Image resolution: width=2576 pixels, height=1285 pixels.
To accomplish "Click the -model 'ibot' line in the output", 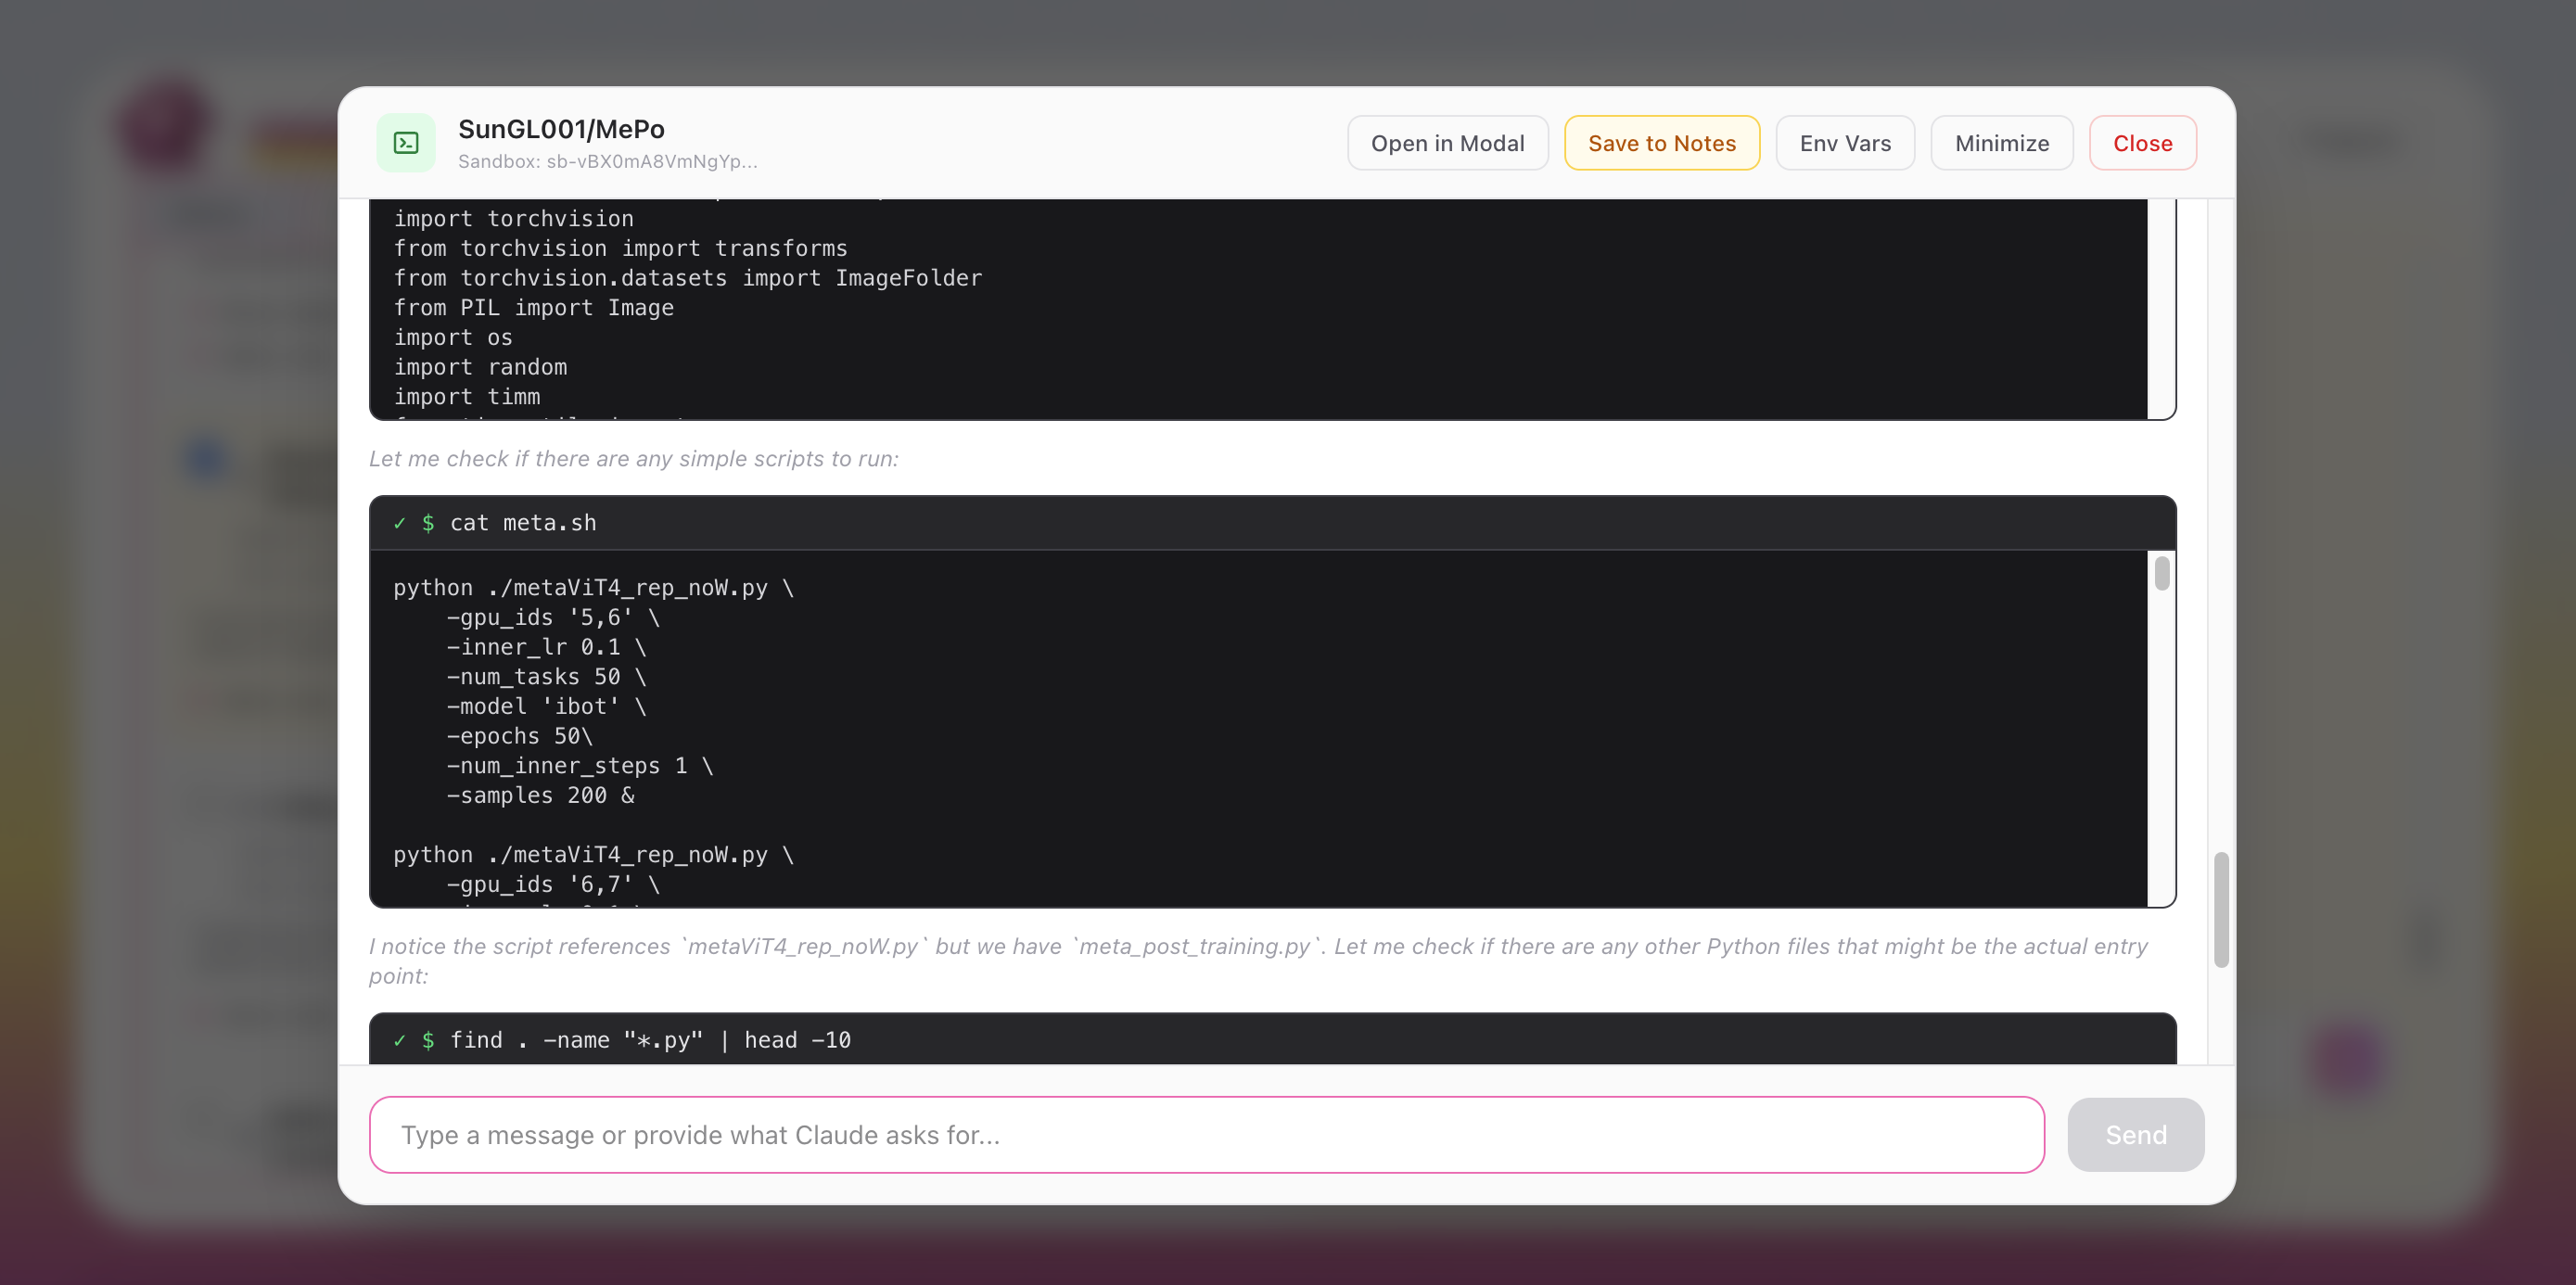I will 546,706.
